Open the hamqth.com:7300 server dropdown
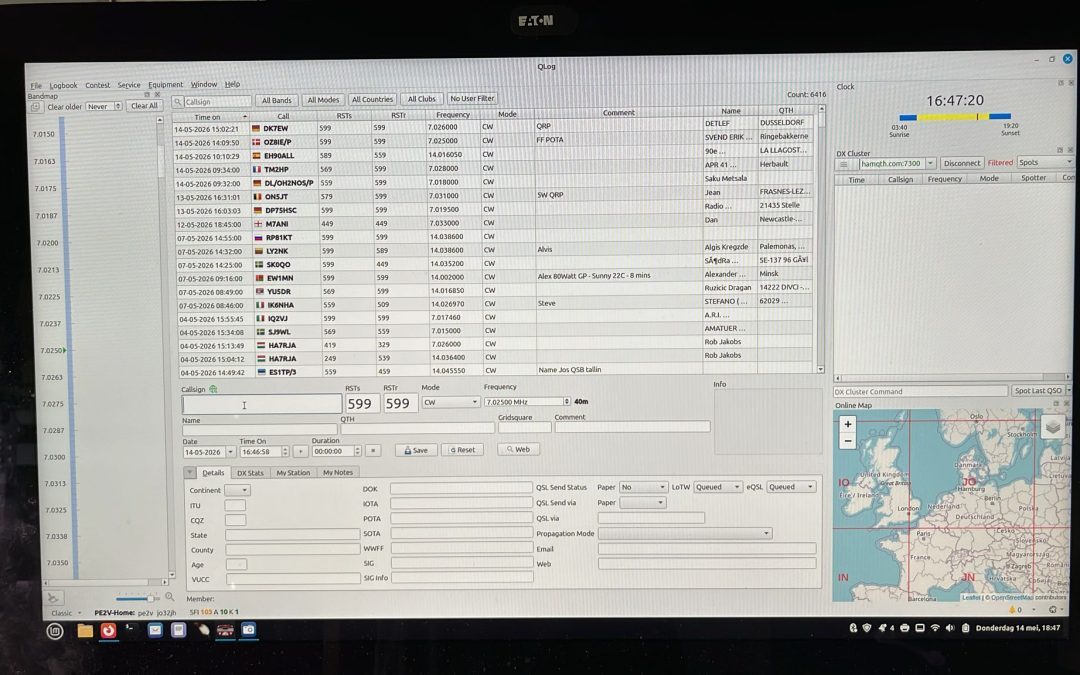The image size is (1080, 675). click(x=931, y=164)
